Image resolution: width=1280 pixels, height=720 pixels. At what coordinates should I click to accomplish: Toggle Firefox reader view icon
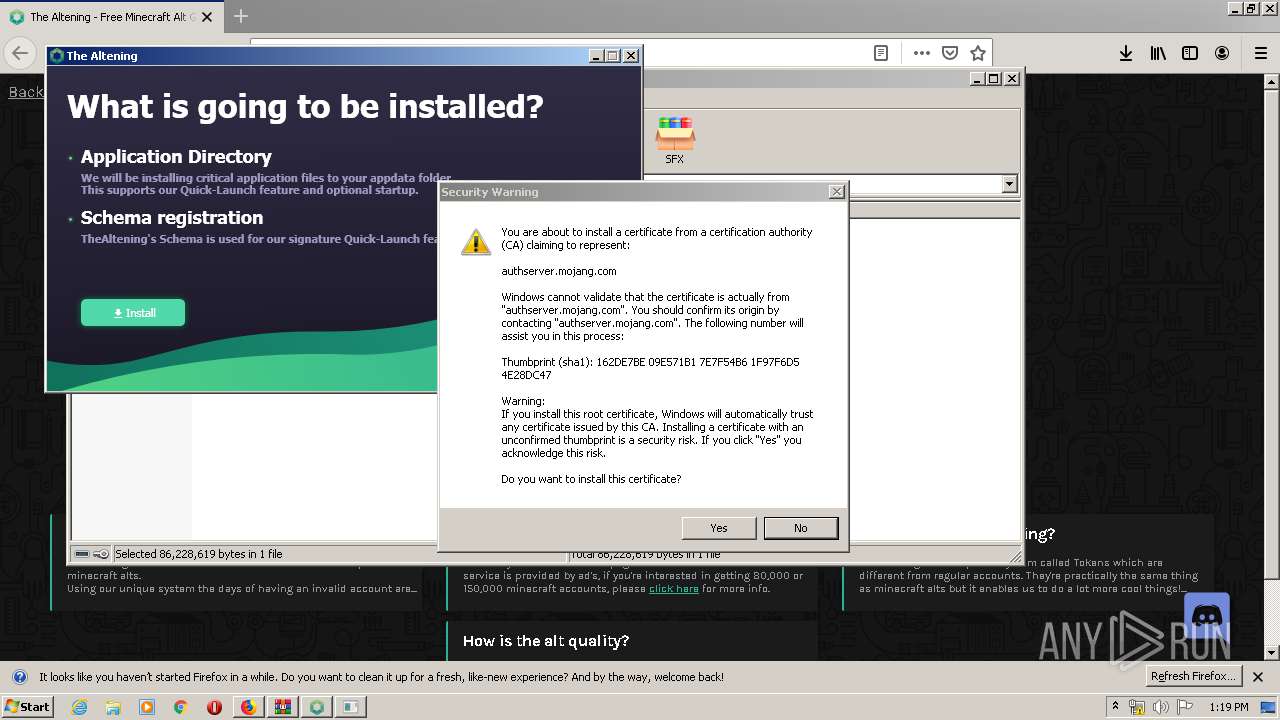[x=881, y=53]
